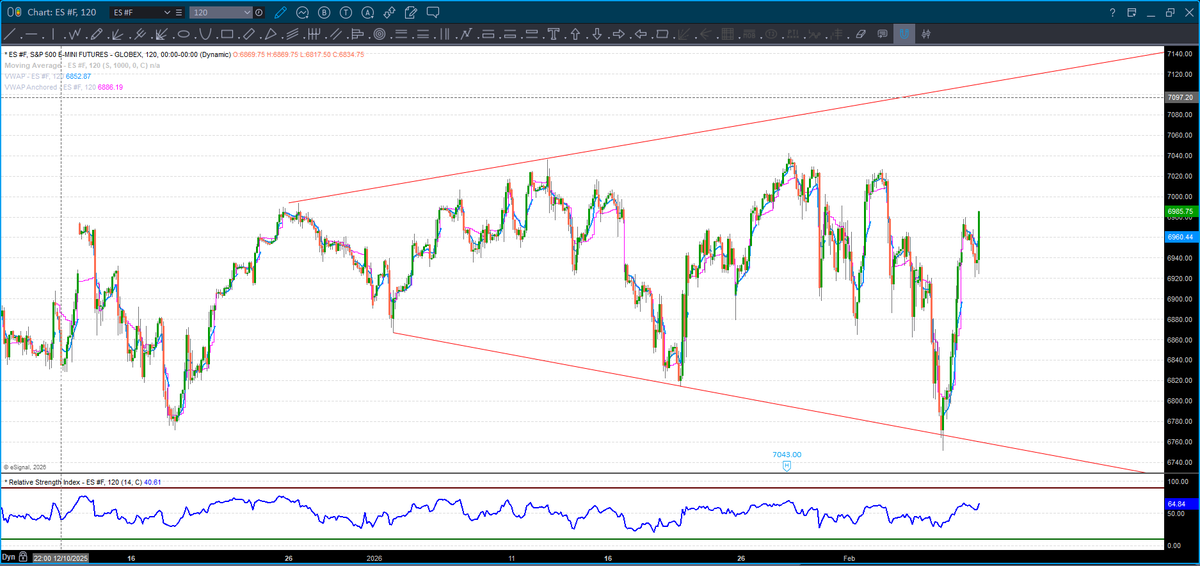1200x566 pixels.
Task: Click the candlestick settings icon after magnet
Action: click(x=926, y=34)
